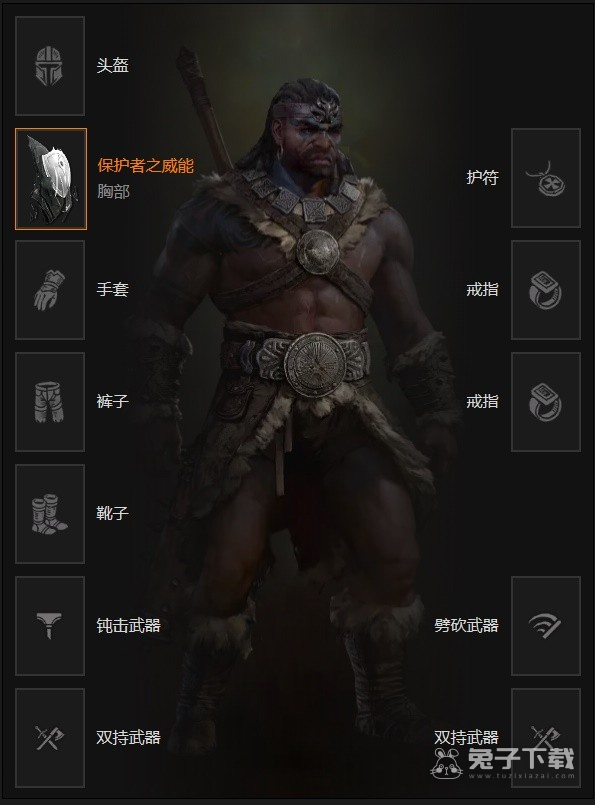The width and height of the screenshot is (595, 805).
Task: Click the 劈砍武器 label text
Action: click(x=466, y=625)
